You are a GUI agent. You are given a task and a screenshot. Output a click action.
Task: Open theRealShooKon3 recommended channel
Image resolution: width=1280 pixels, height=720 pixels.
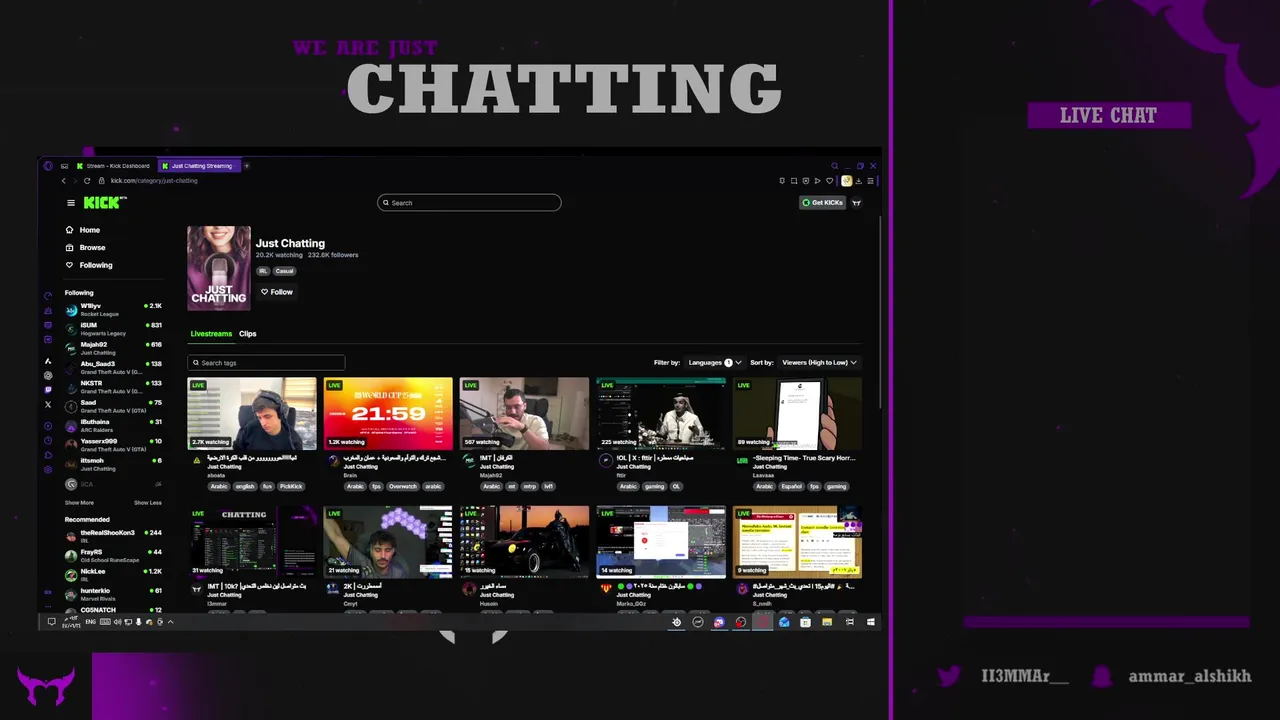coord(113,536)
